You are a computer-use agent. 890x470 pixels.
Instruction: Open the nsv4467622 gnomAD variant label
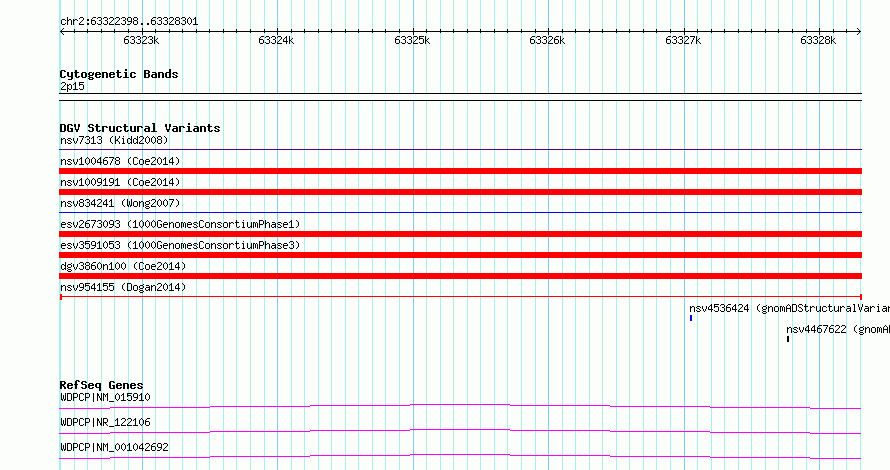pos(838,329)
